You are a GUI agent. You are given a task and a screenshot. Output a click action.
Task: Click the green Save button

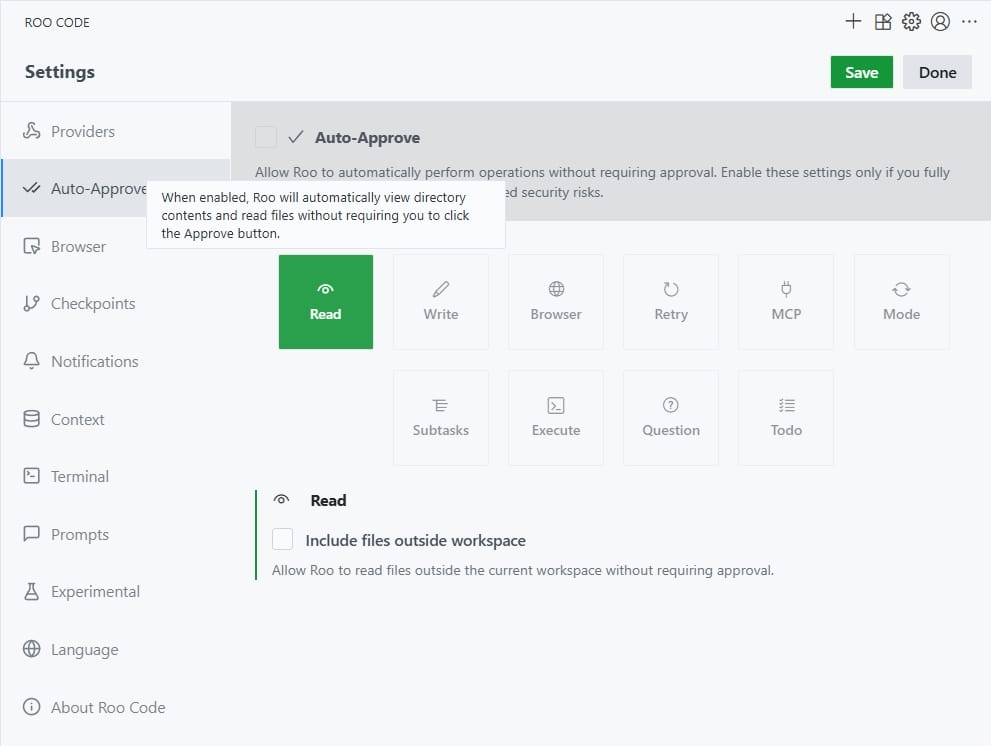coord(861,72)
